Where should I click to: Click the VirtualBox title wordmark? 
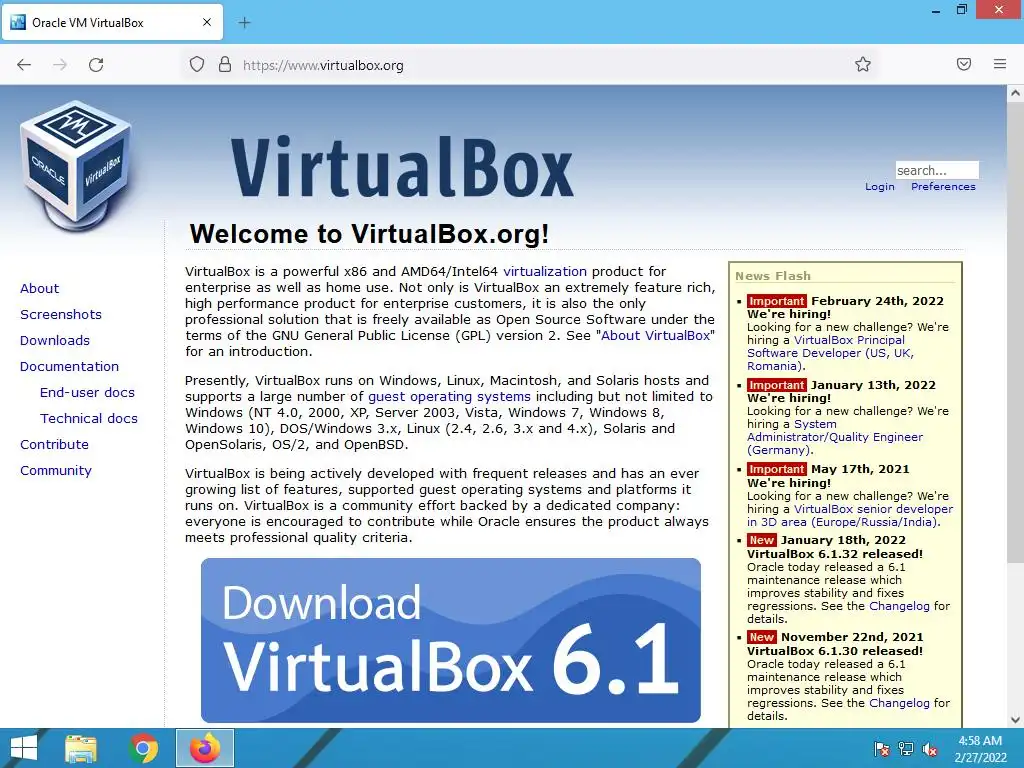point(402,167)
